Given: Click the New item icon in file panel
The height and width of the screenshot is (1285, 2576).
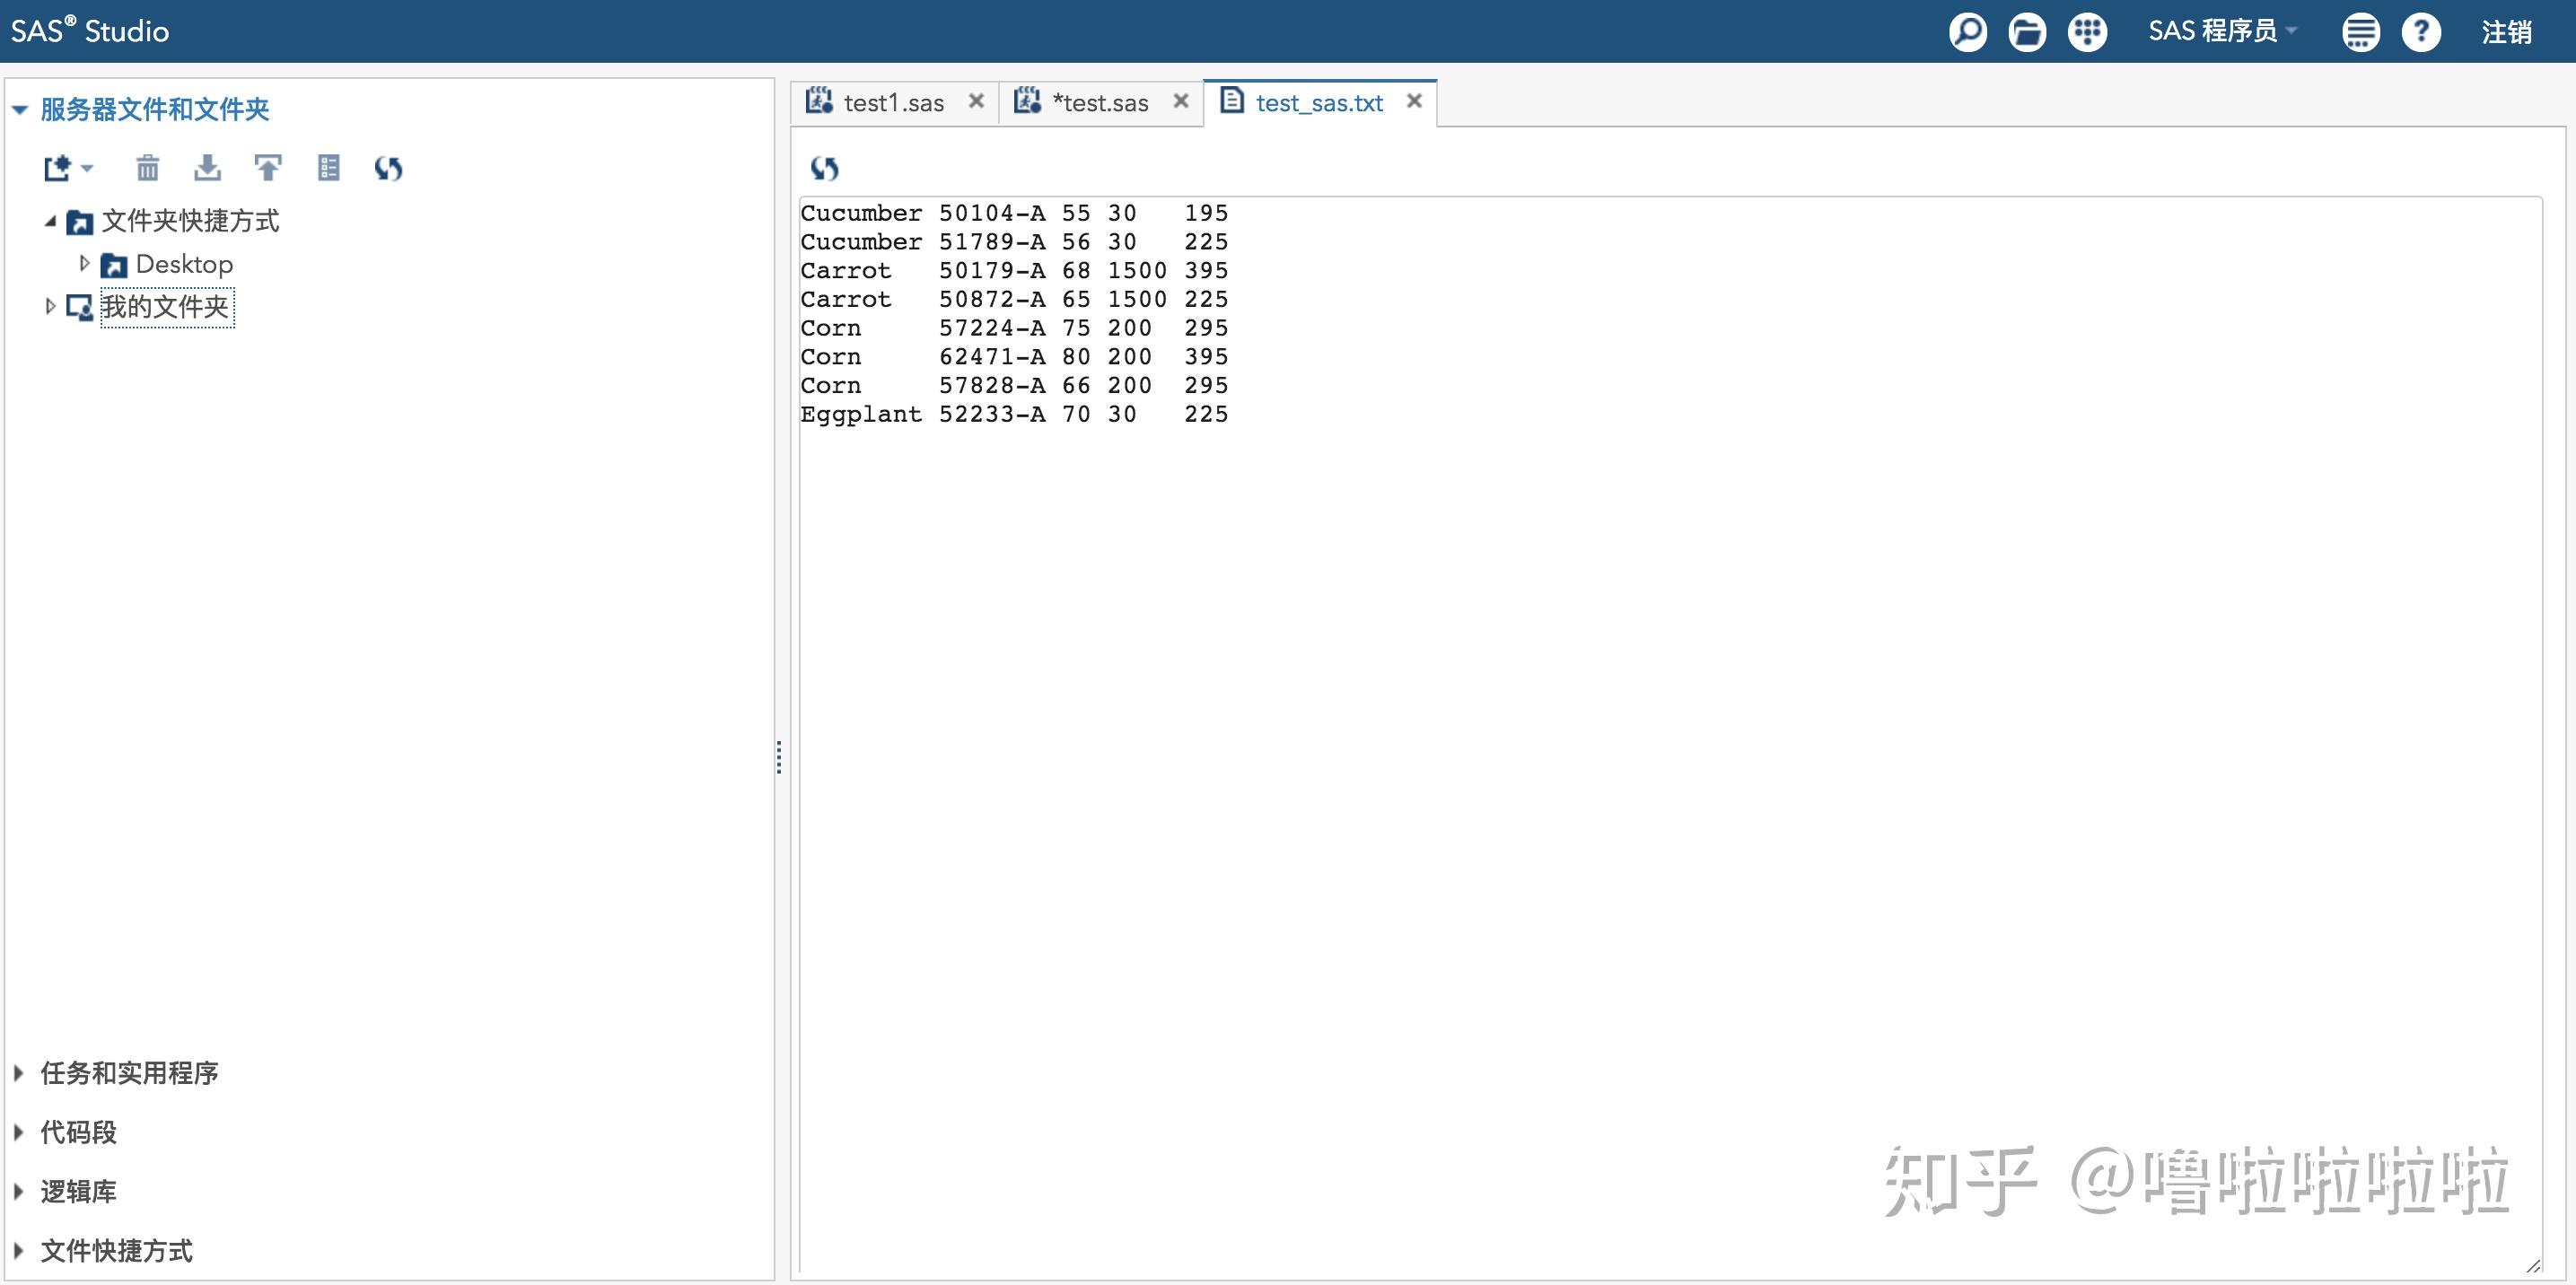Looking at the screenshot, I should pyautogui.click(x=60, y=168).
